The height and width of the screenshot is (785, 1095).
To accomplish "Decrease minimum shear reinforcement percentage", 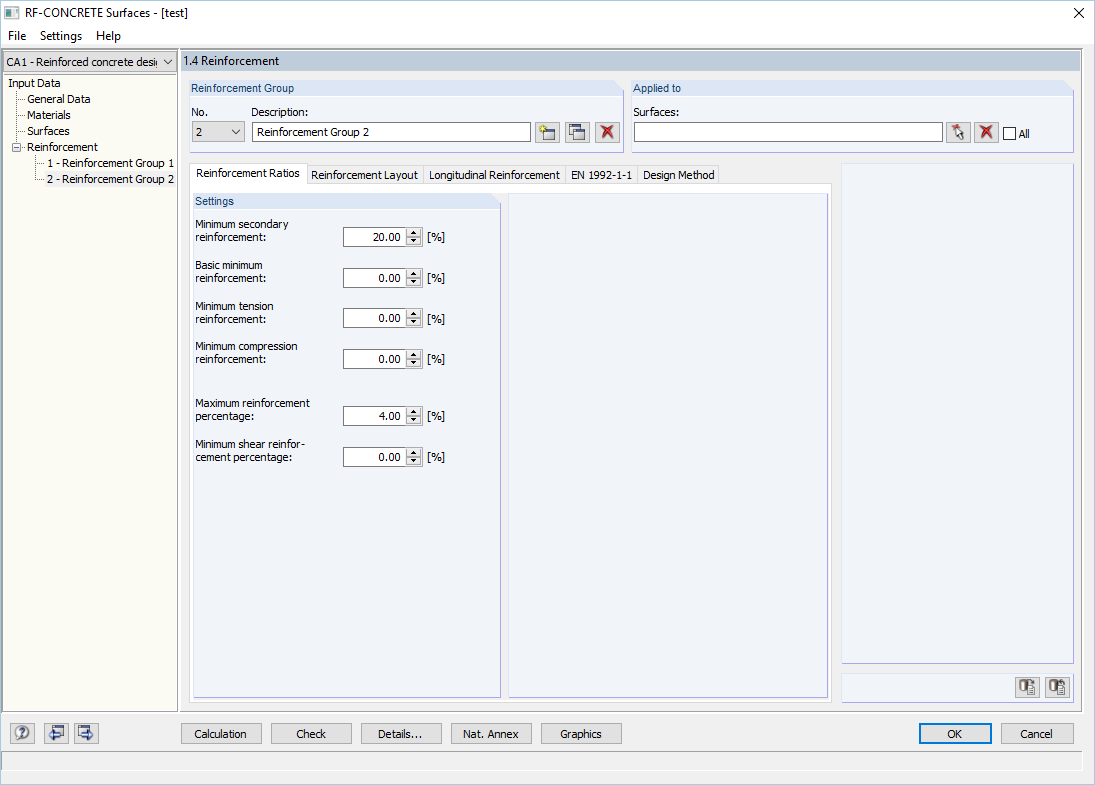I will point(414,462).
